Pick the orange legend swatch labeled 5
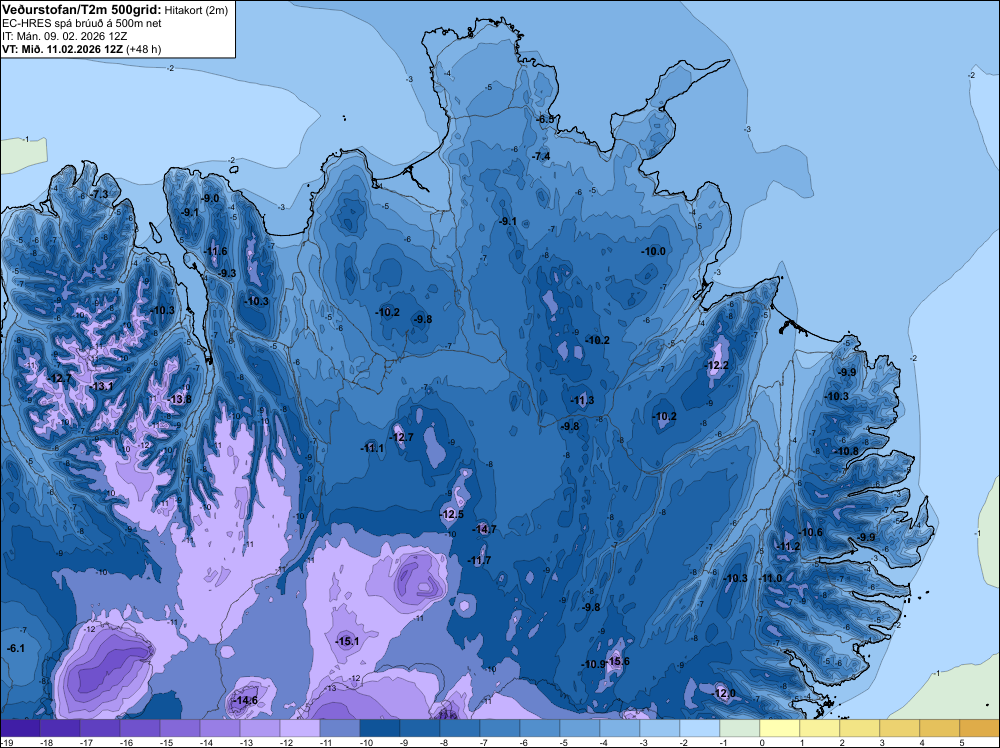1000x748 pixels. (979, 728)
